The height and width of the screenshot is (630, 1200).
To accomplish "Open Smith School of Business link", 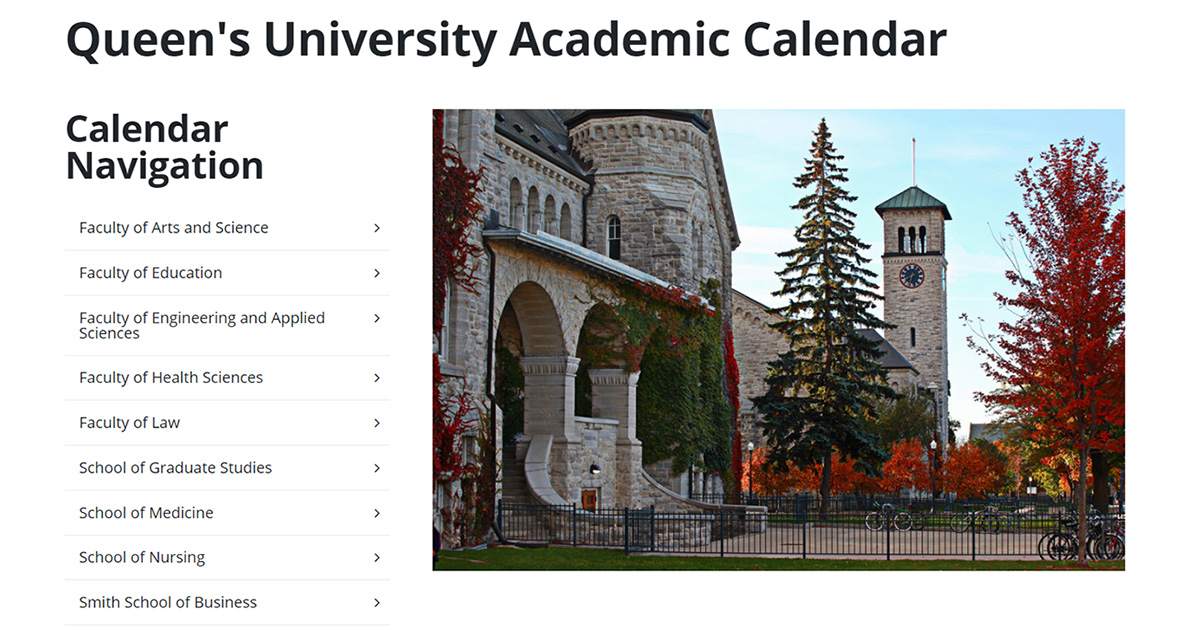I will [x=168, y=603].
